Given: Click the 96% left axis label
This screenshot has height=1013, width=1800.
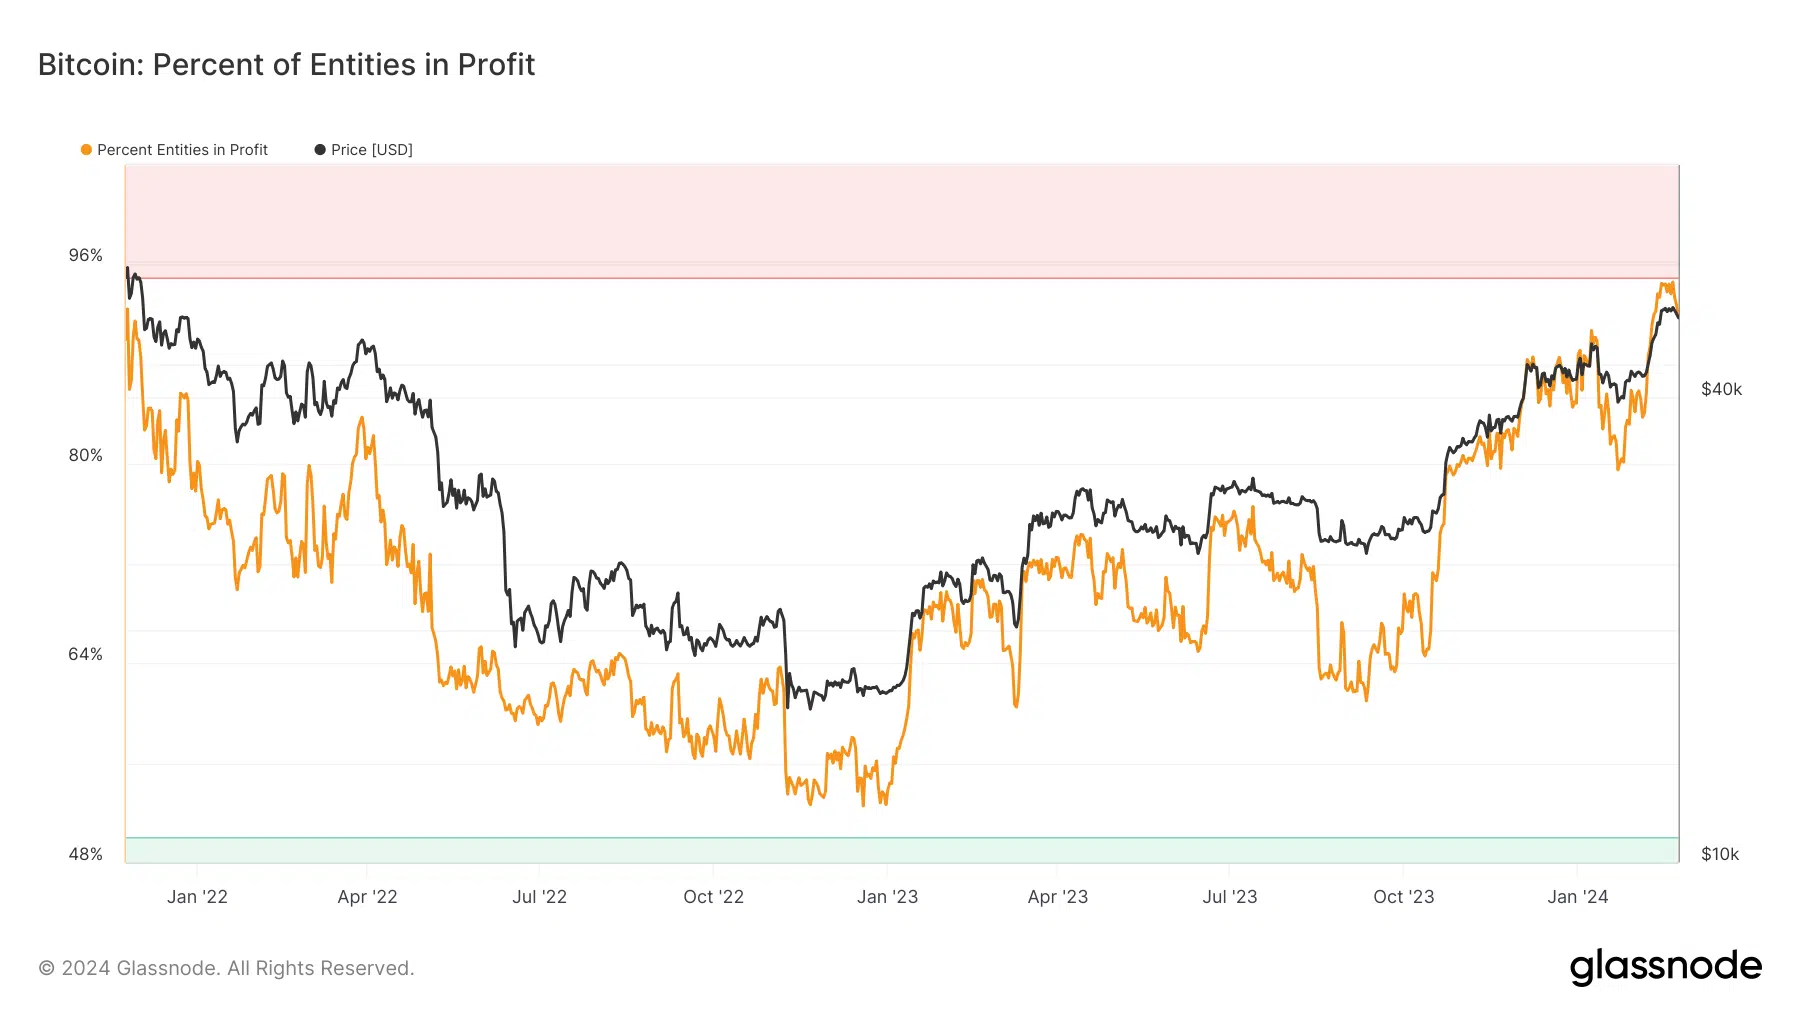Looking at the screenshot, I should [x=85, y=255].
